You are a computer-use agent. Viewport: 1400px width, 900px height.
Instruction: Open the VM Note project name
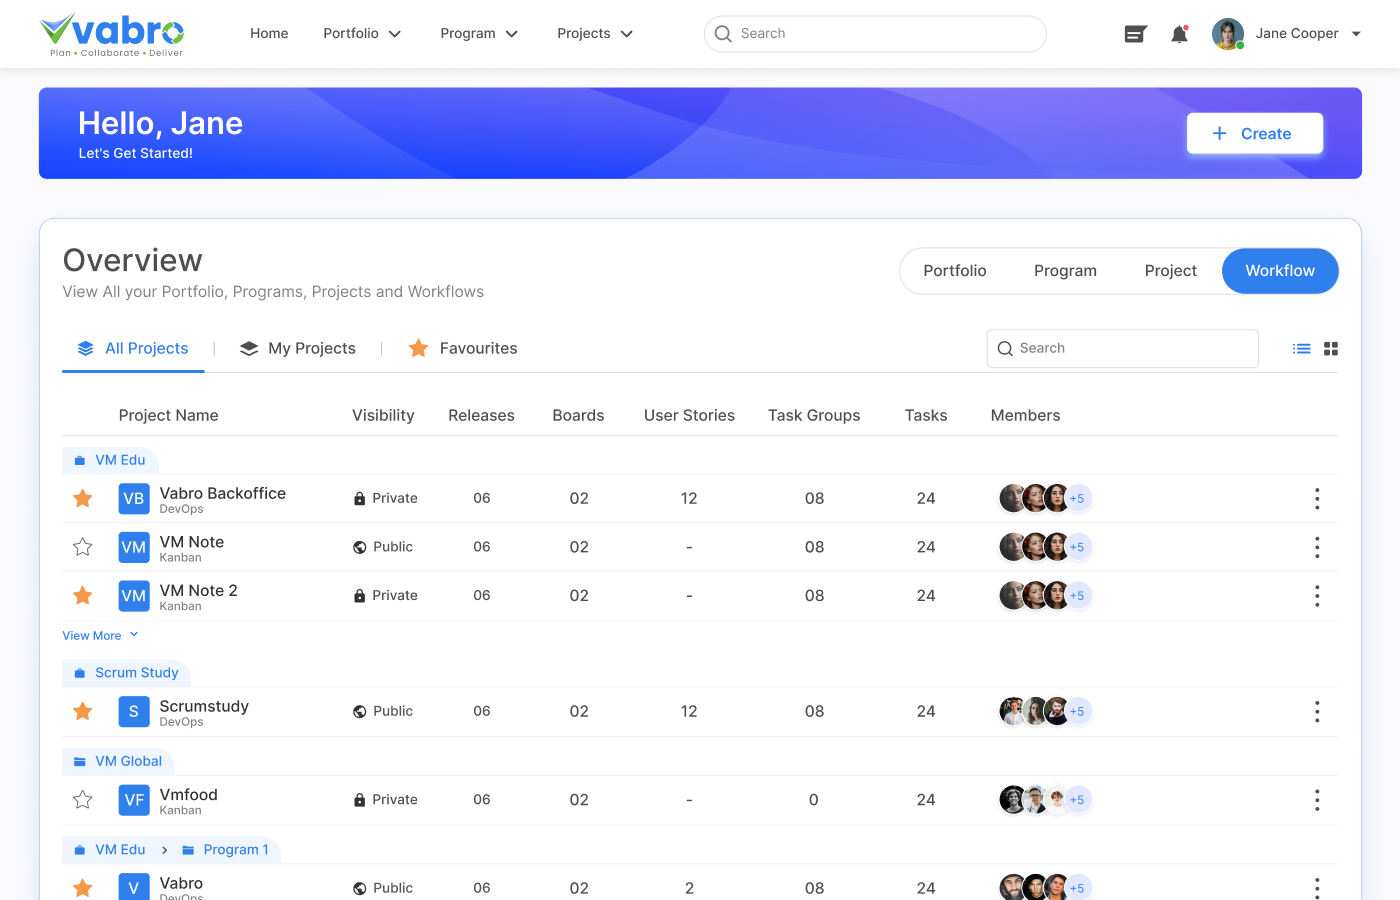(x=192, y=542)
